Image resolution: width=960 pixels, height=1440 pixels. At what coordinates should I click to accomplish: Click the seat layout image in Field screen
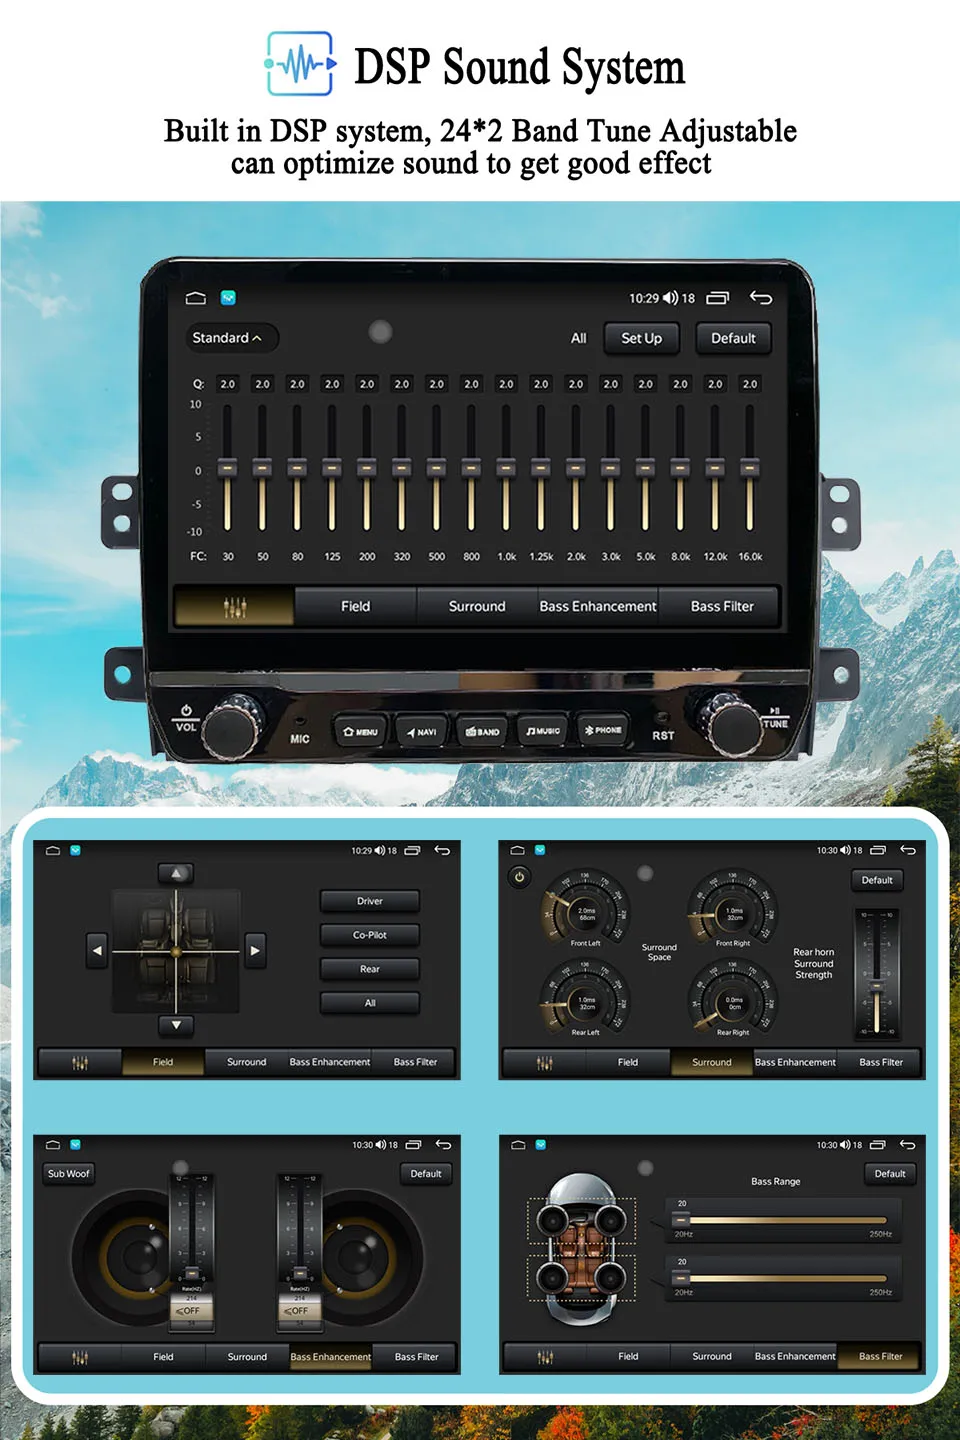176,951
